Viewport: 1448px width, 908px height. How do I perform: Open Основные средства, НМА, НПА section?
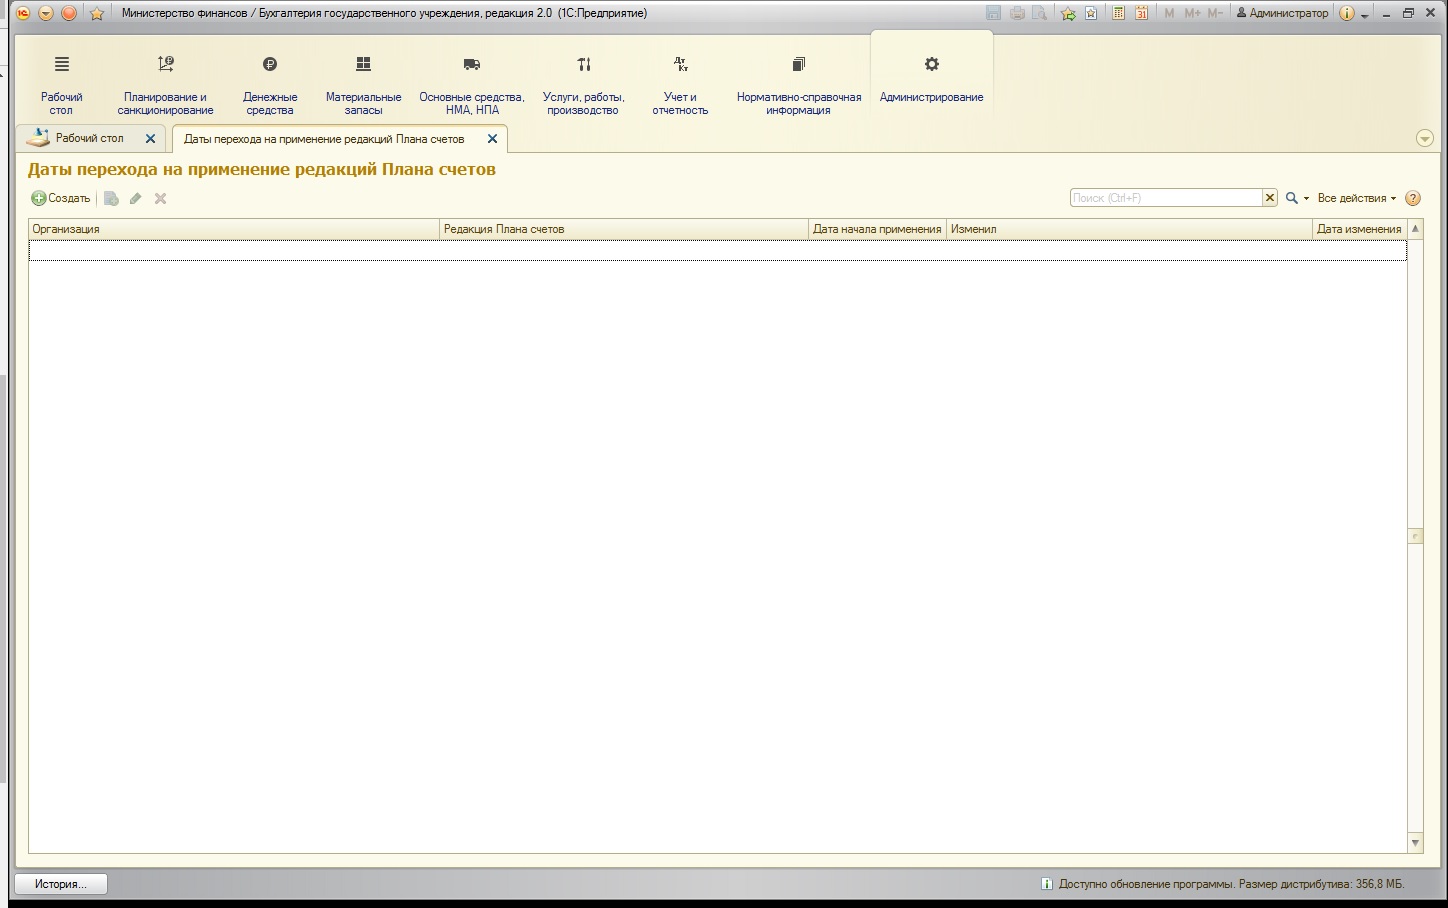472,86
